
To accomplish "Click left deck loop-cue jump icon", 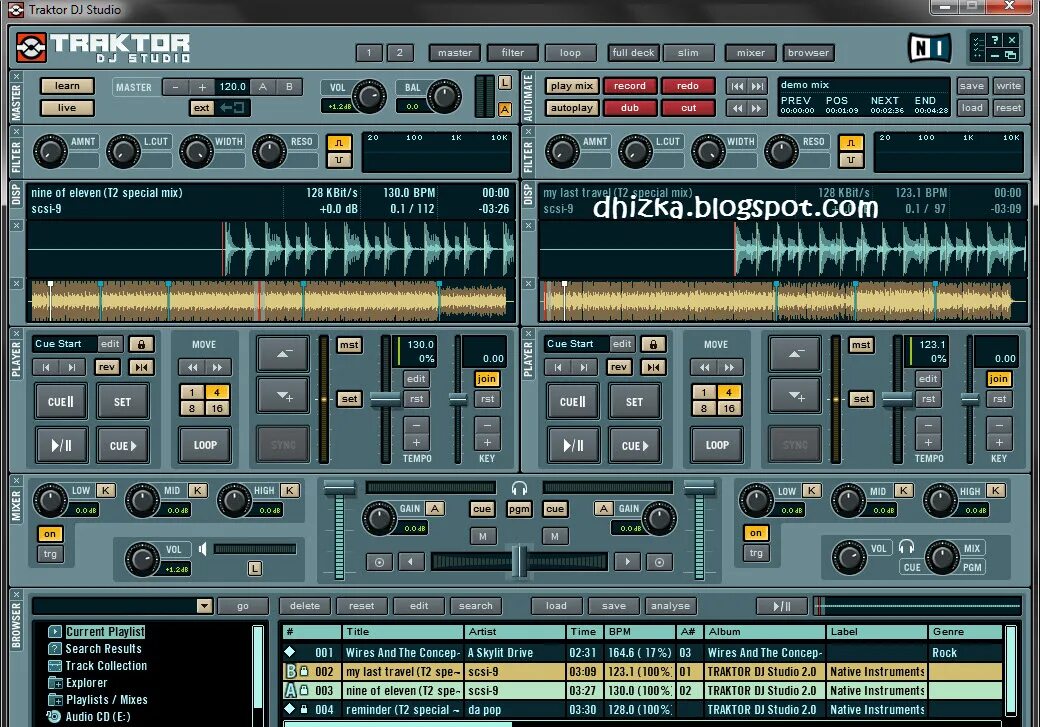I will pos(141,367).
